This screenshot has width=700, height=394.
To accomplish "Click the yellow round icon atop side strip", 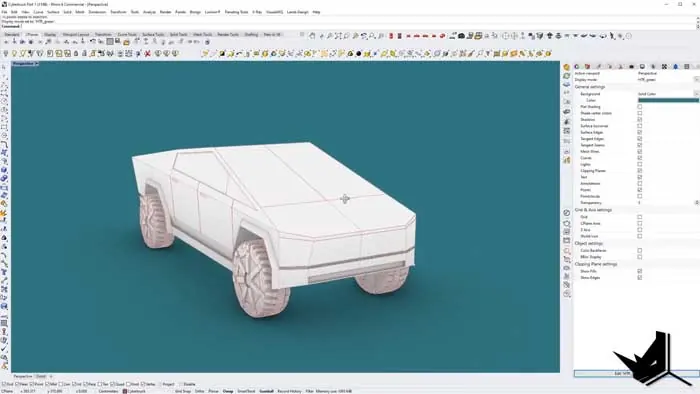I will click(x=567, y=67).
